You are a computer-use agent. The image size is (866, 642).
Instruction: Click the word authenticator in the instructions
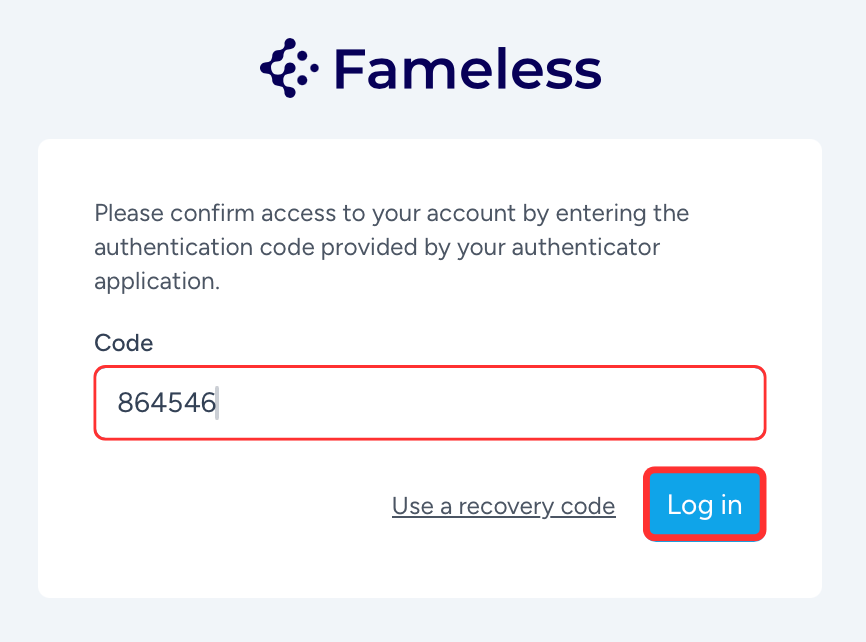click(585, 248)
